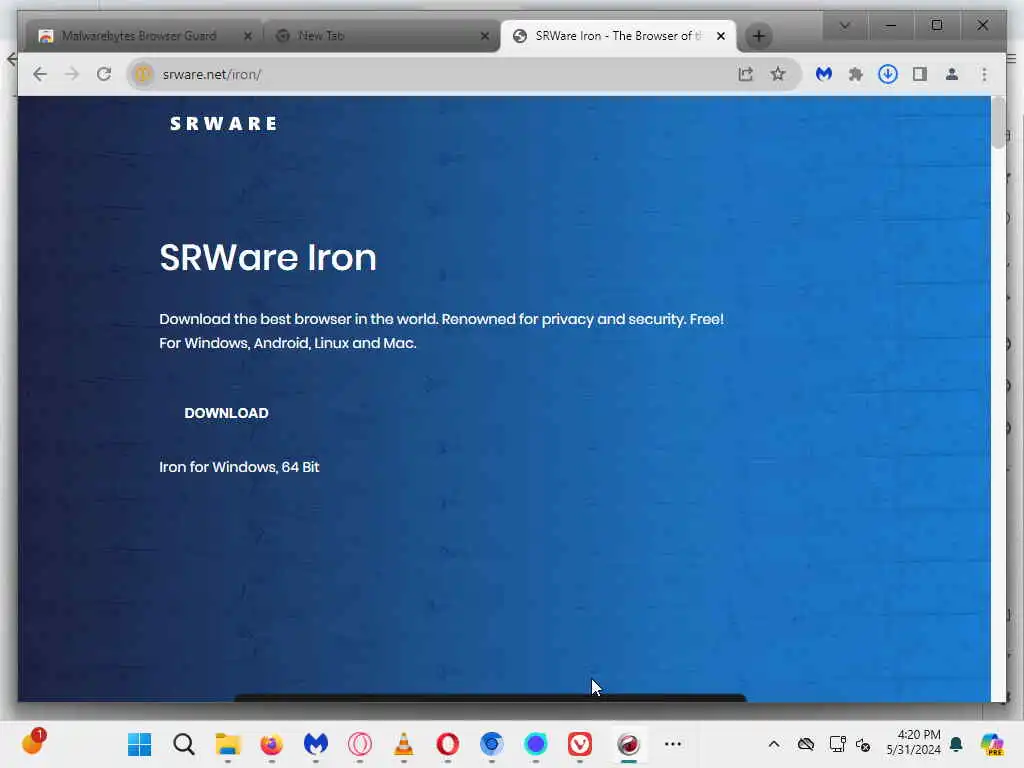Bookmark this page with the star
Image resolution: width=1024 pixels, height=768 pixels.
(777, 74)
